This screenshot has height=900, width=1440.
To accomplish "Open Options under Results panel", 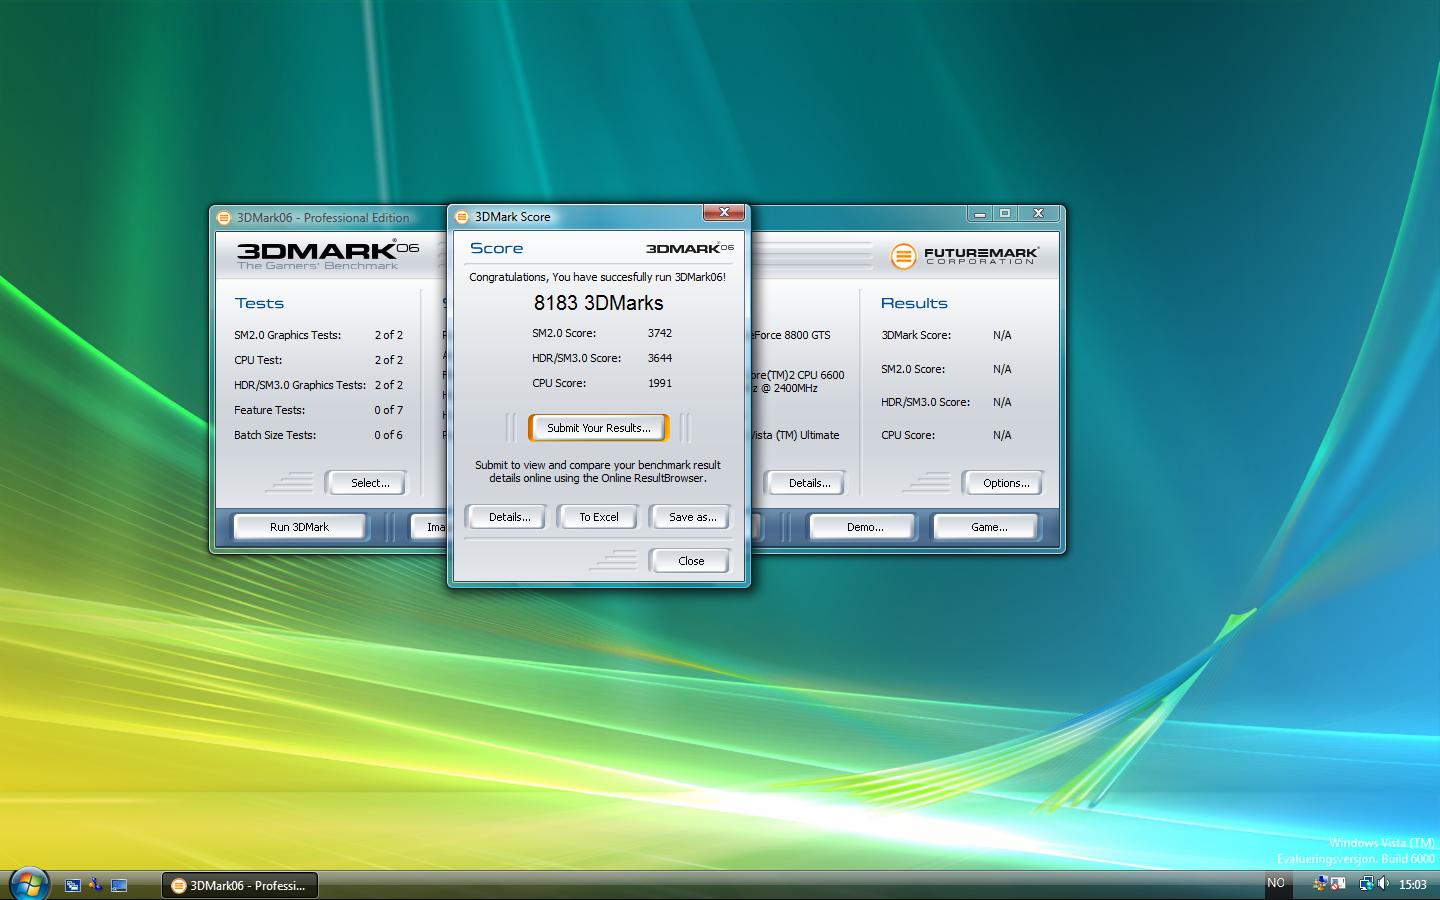I will coord(1005,483).
